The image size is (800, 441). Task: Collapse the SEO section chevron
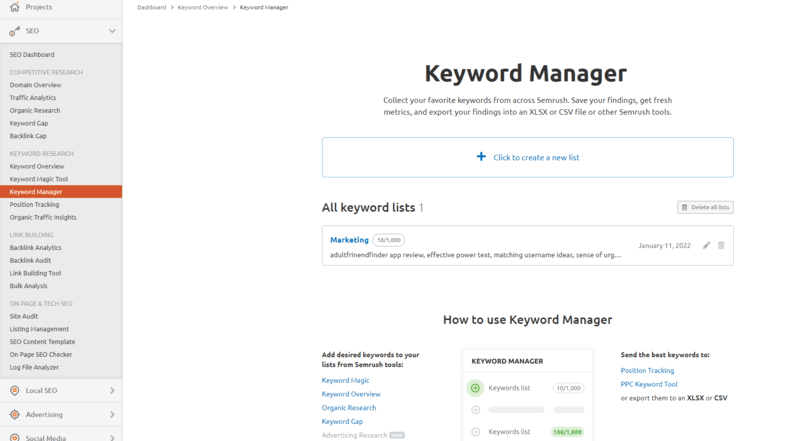[x=112, y=31]
